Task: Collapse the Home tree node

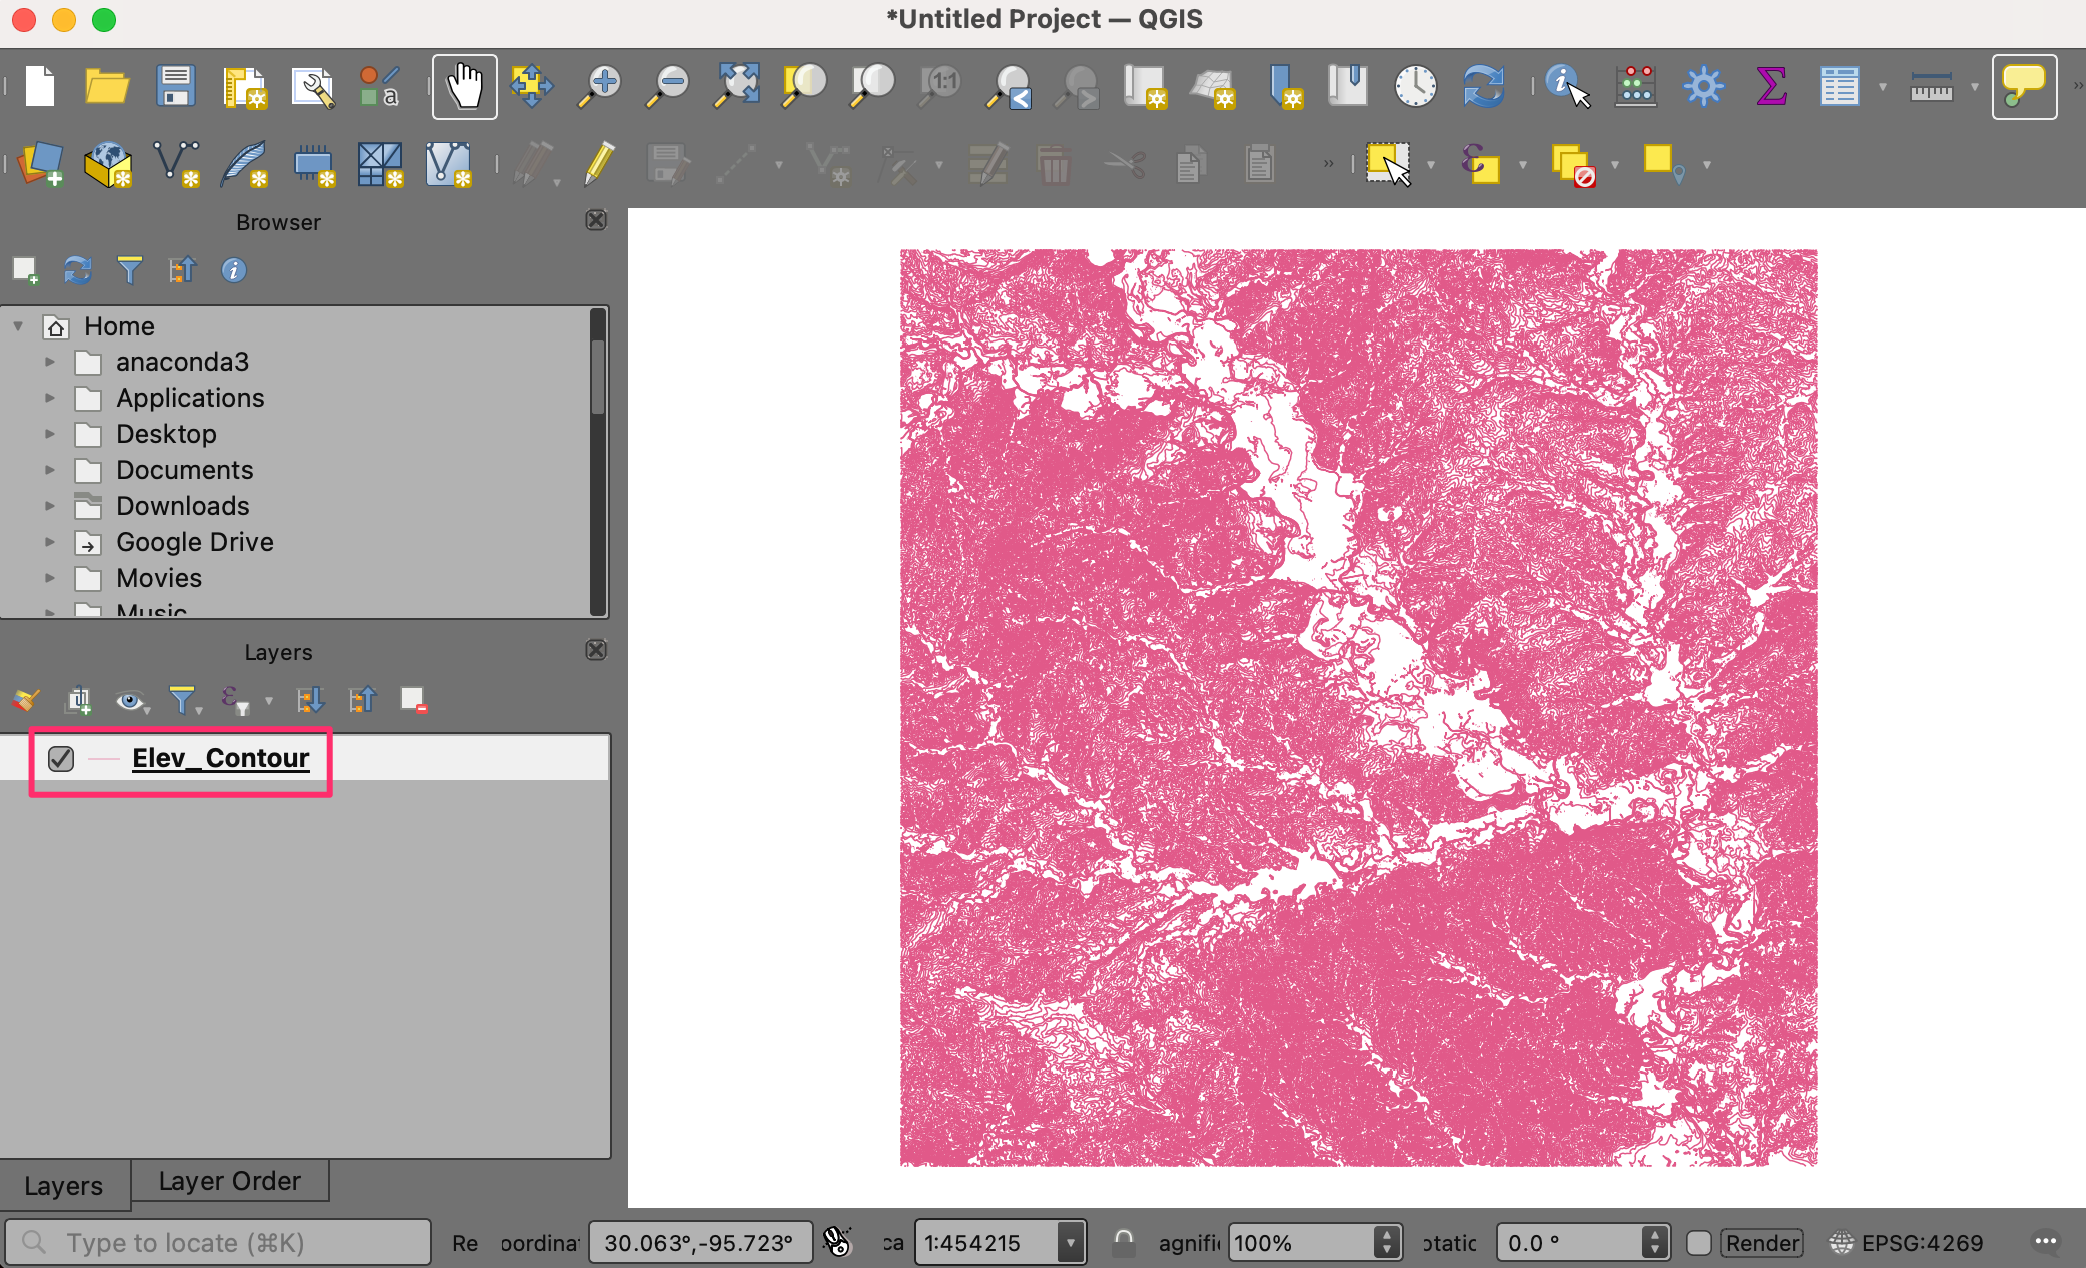Action: click(18, 326)
